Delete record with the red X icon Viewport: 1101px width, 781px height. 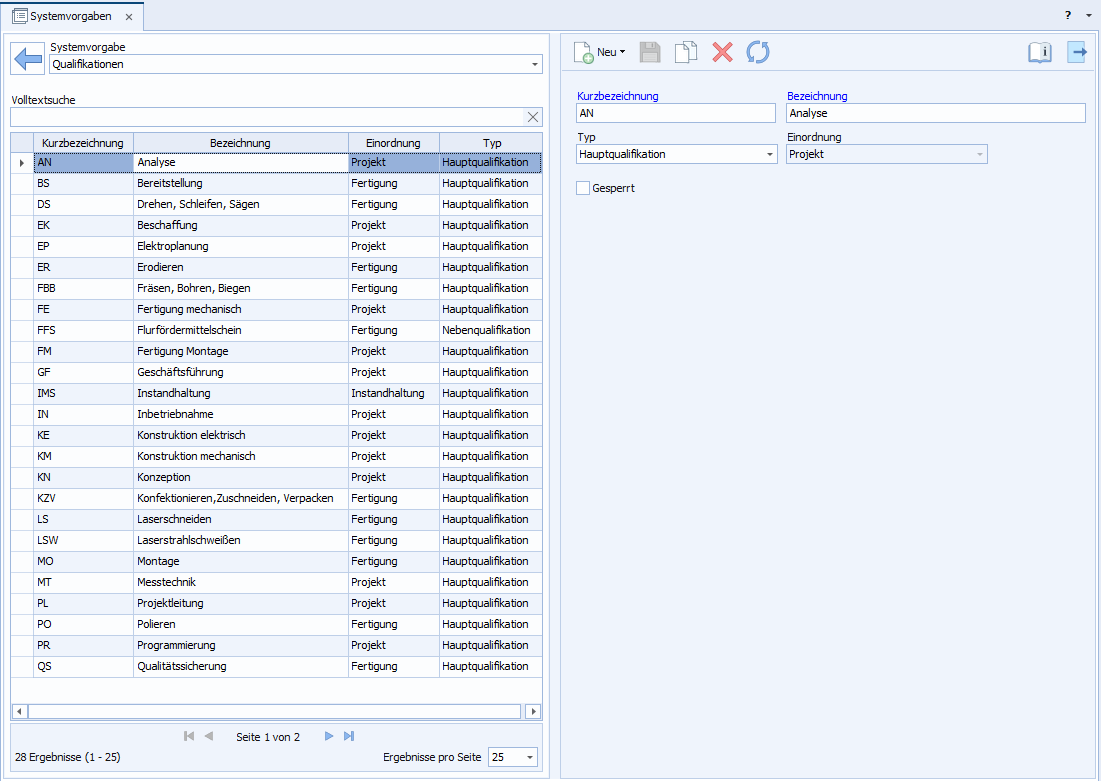click(x=722, y=53)
